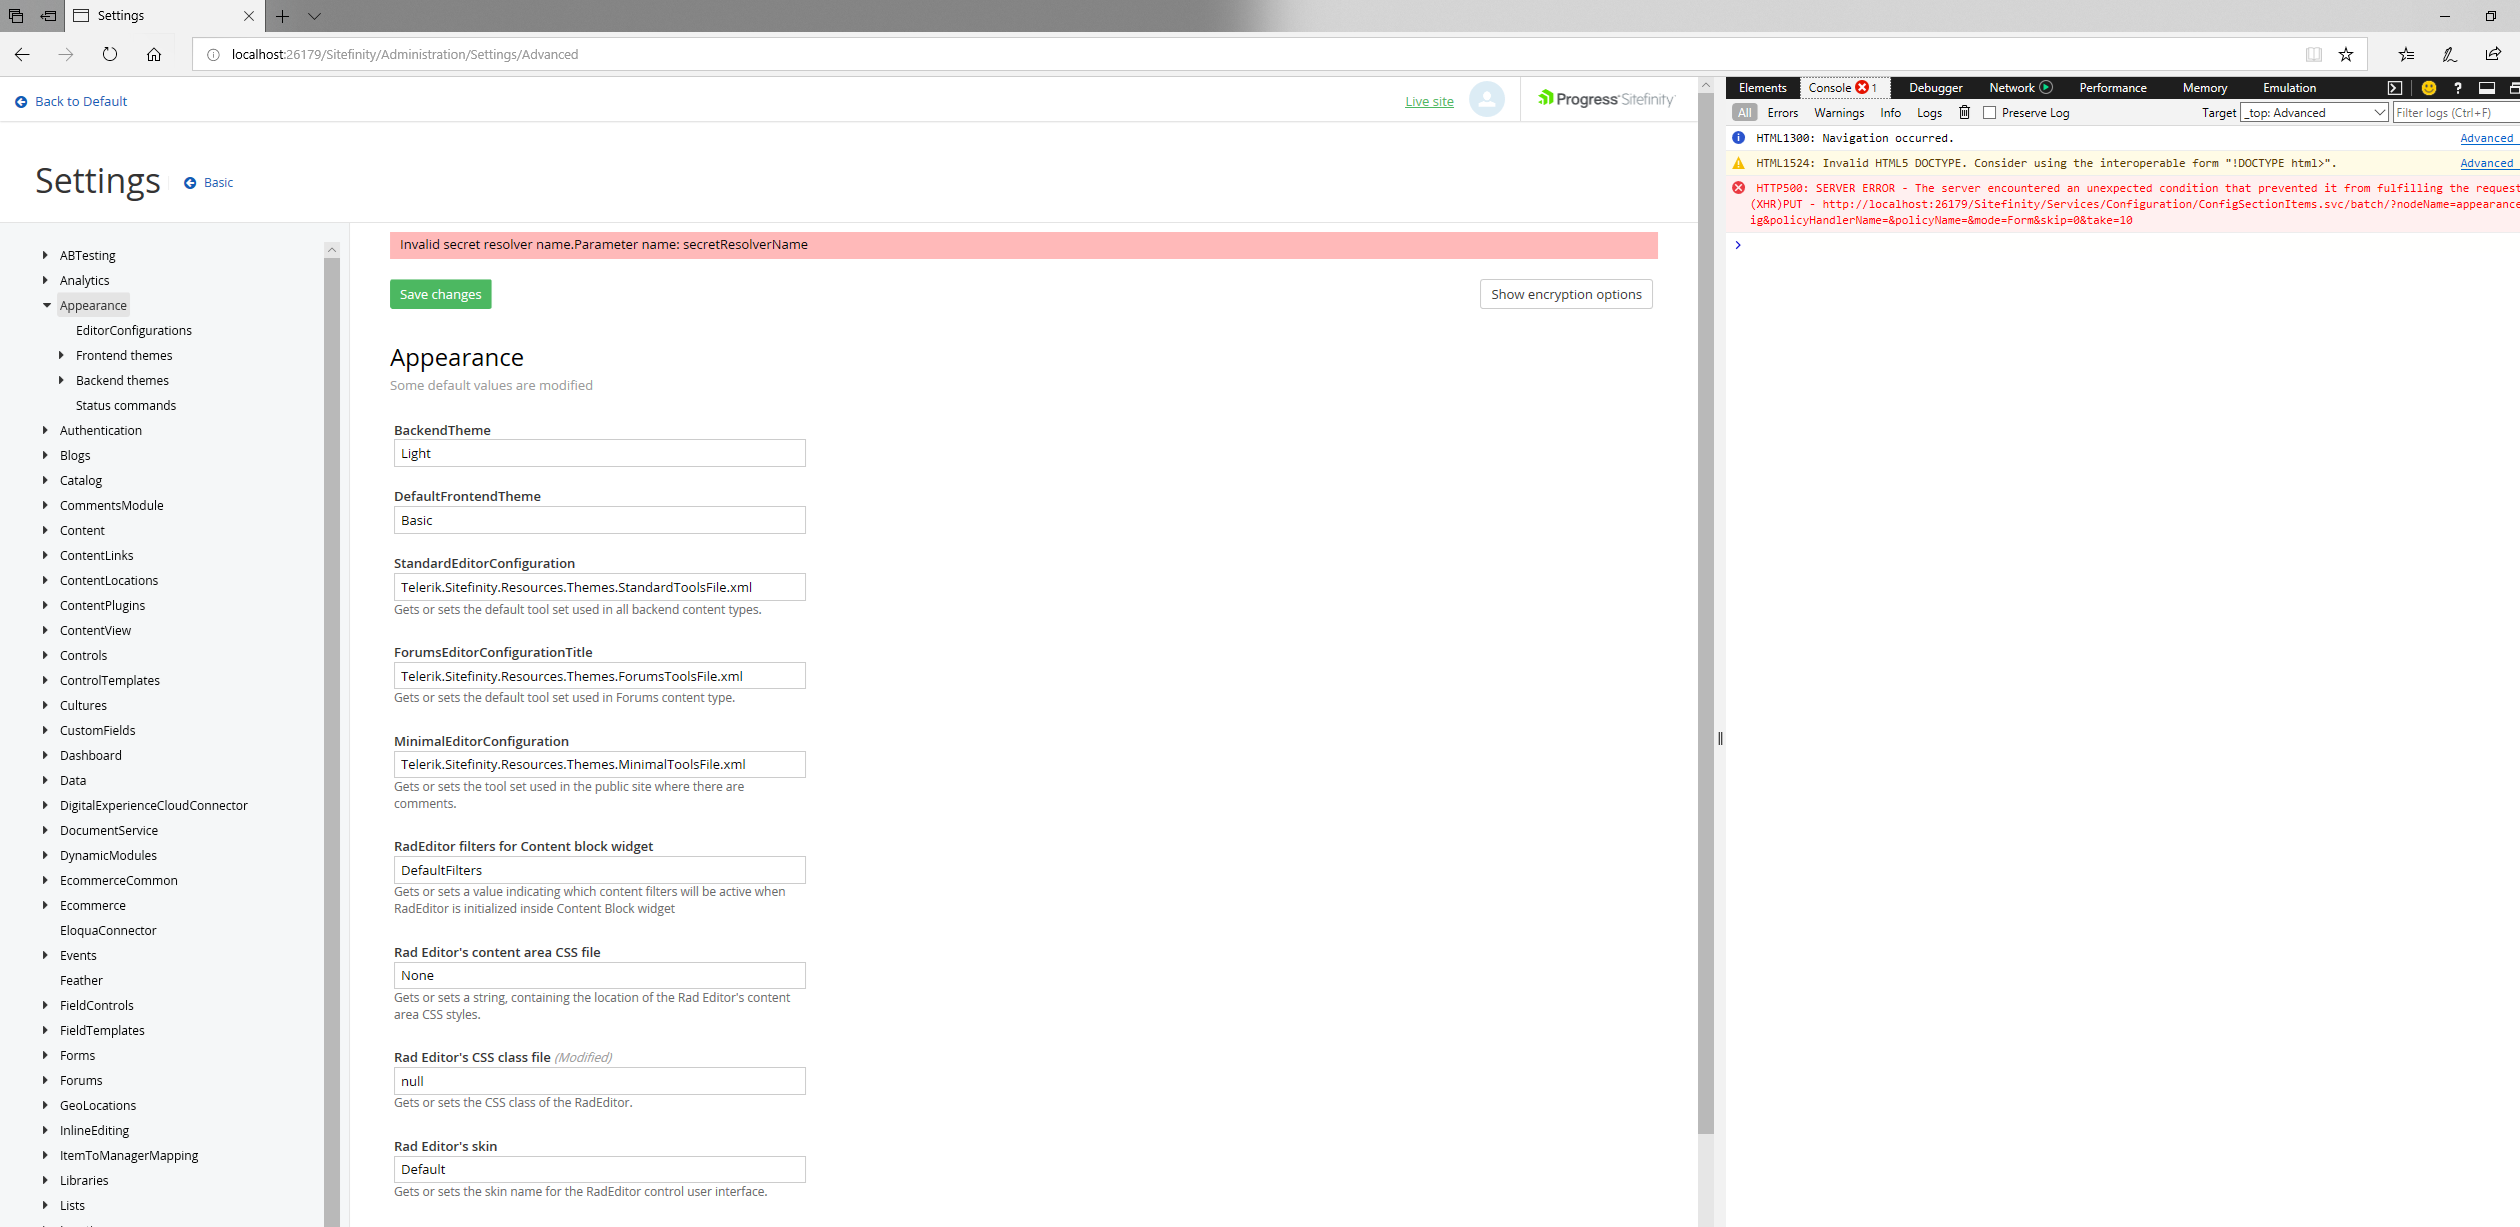Focus the BackendTheme input field
This screenshot has height=1227, width=2520.
point(599,453)
